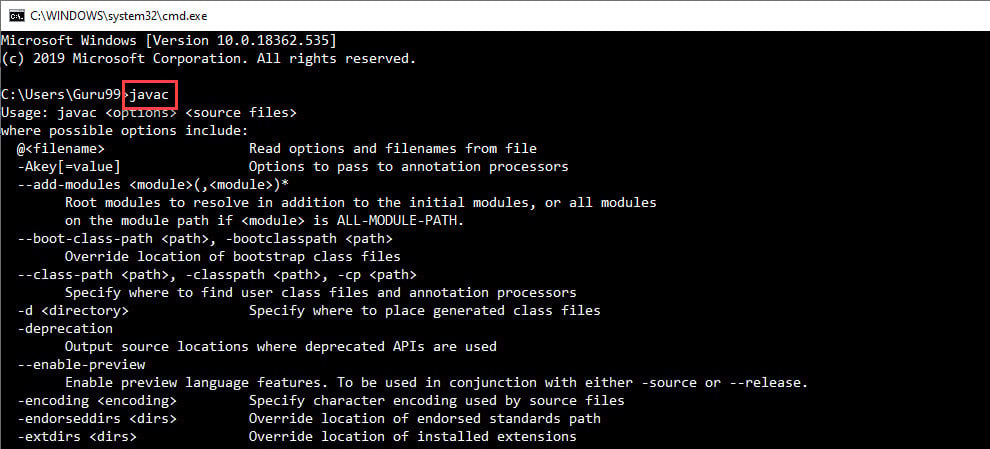This screenshot has height=449, width=990.
Task: Click the --add-modules option line
Action: click(153, 184)
